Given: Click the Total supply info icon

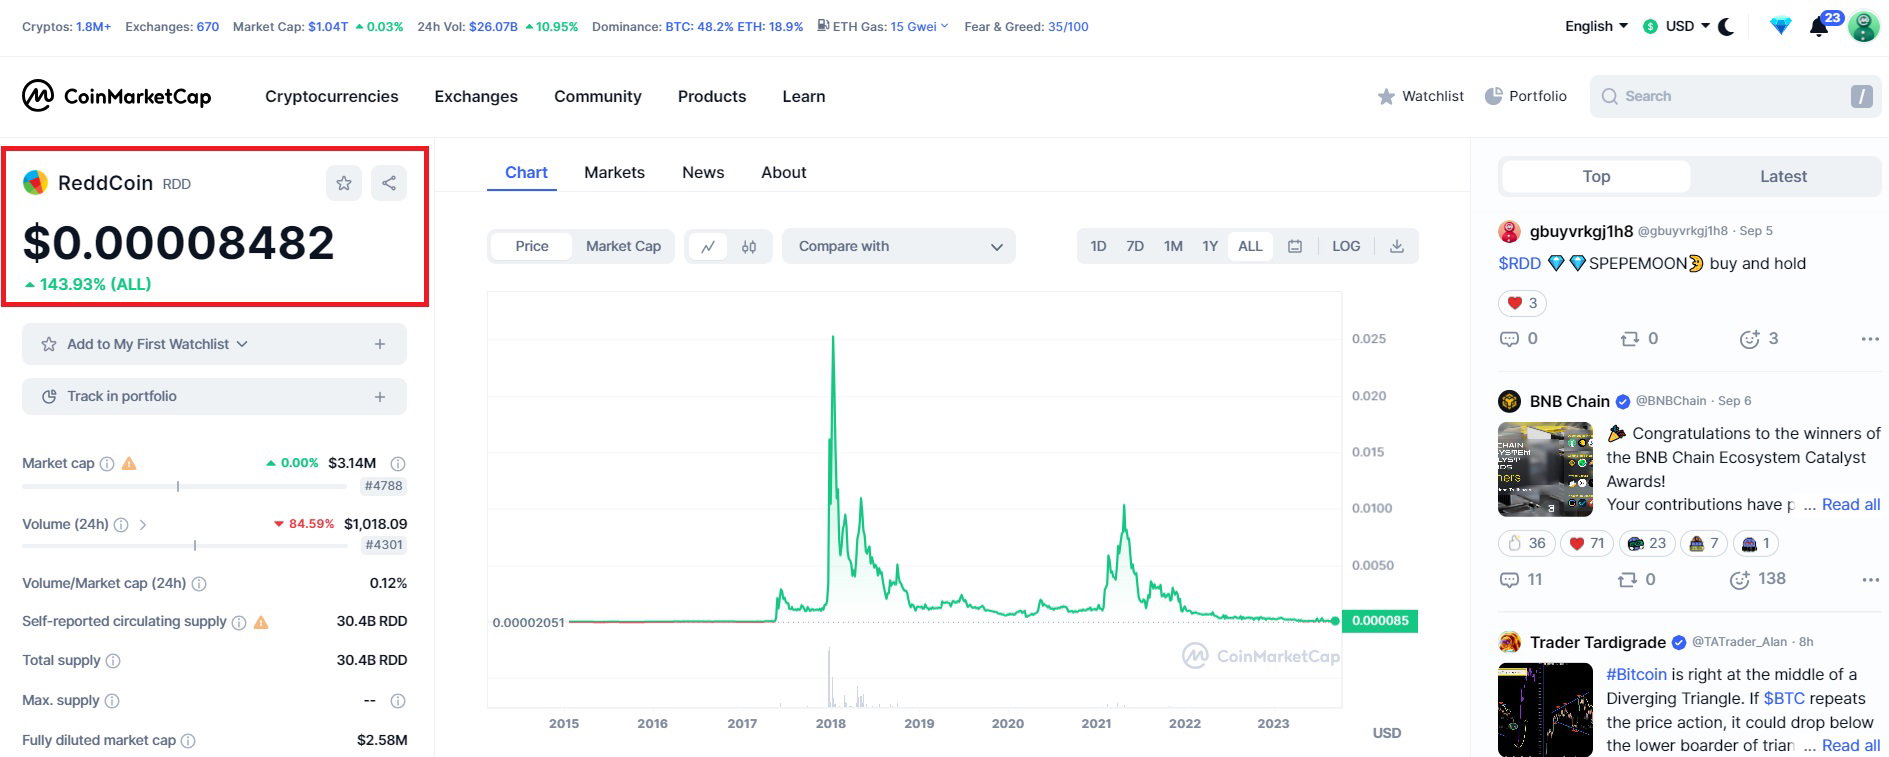Looking at the screenshot, I should point(113,661).
